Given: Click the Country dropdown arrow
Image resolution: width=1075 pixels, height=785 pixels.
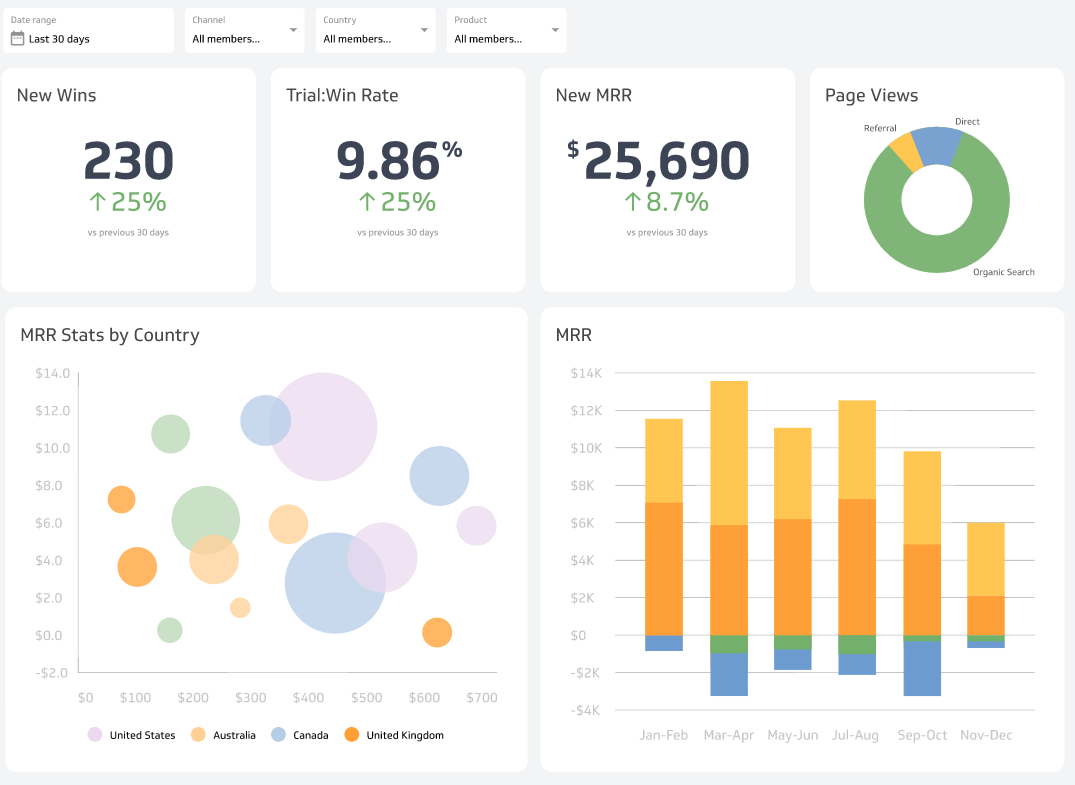Looking at the screenshot, I should coord(424,30).
